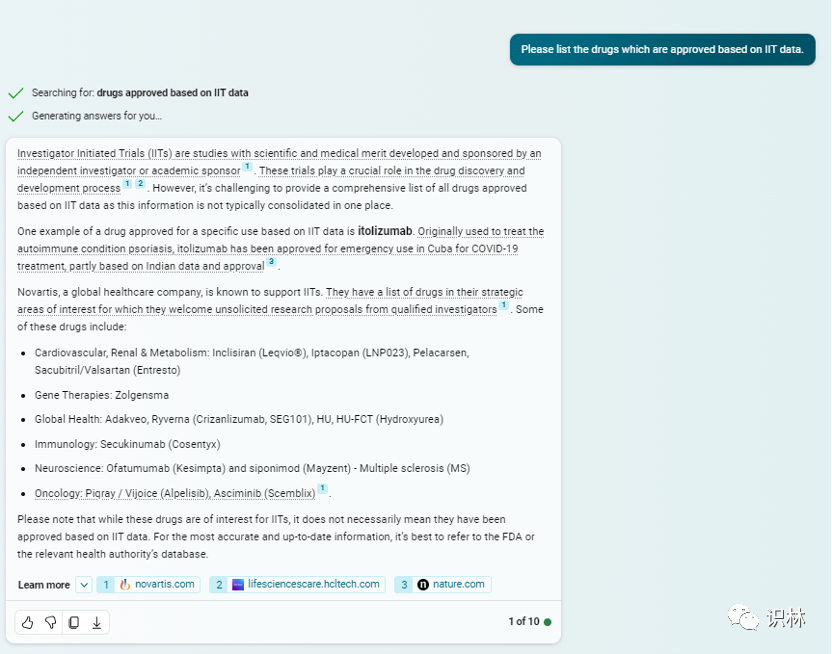The height and width of the screenshot is (654, 832).
Task: Click the 'Learn more' label
Action: (44, 585)
